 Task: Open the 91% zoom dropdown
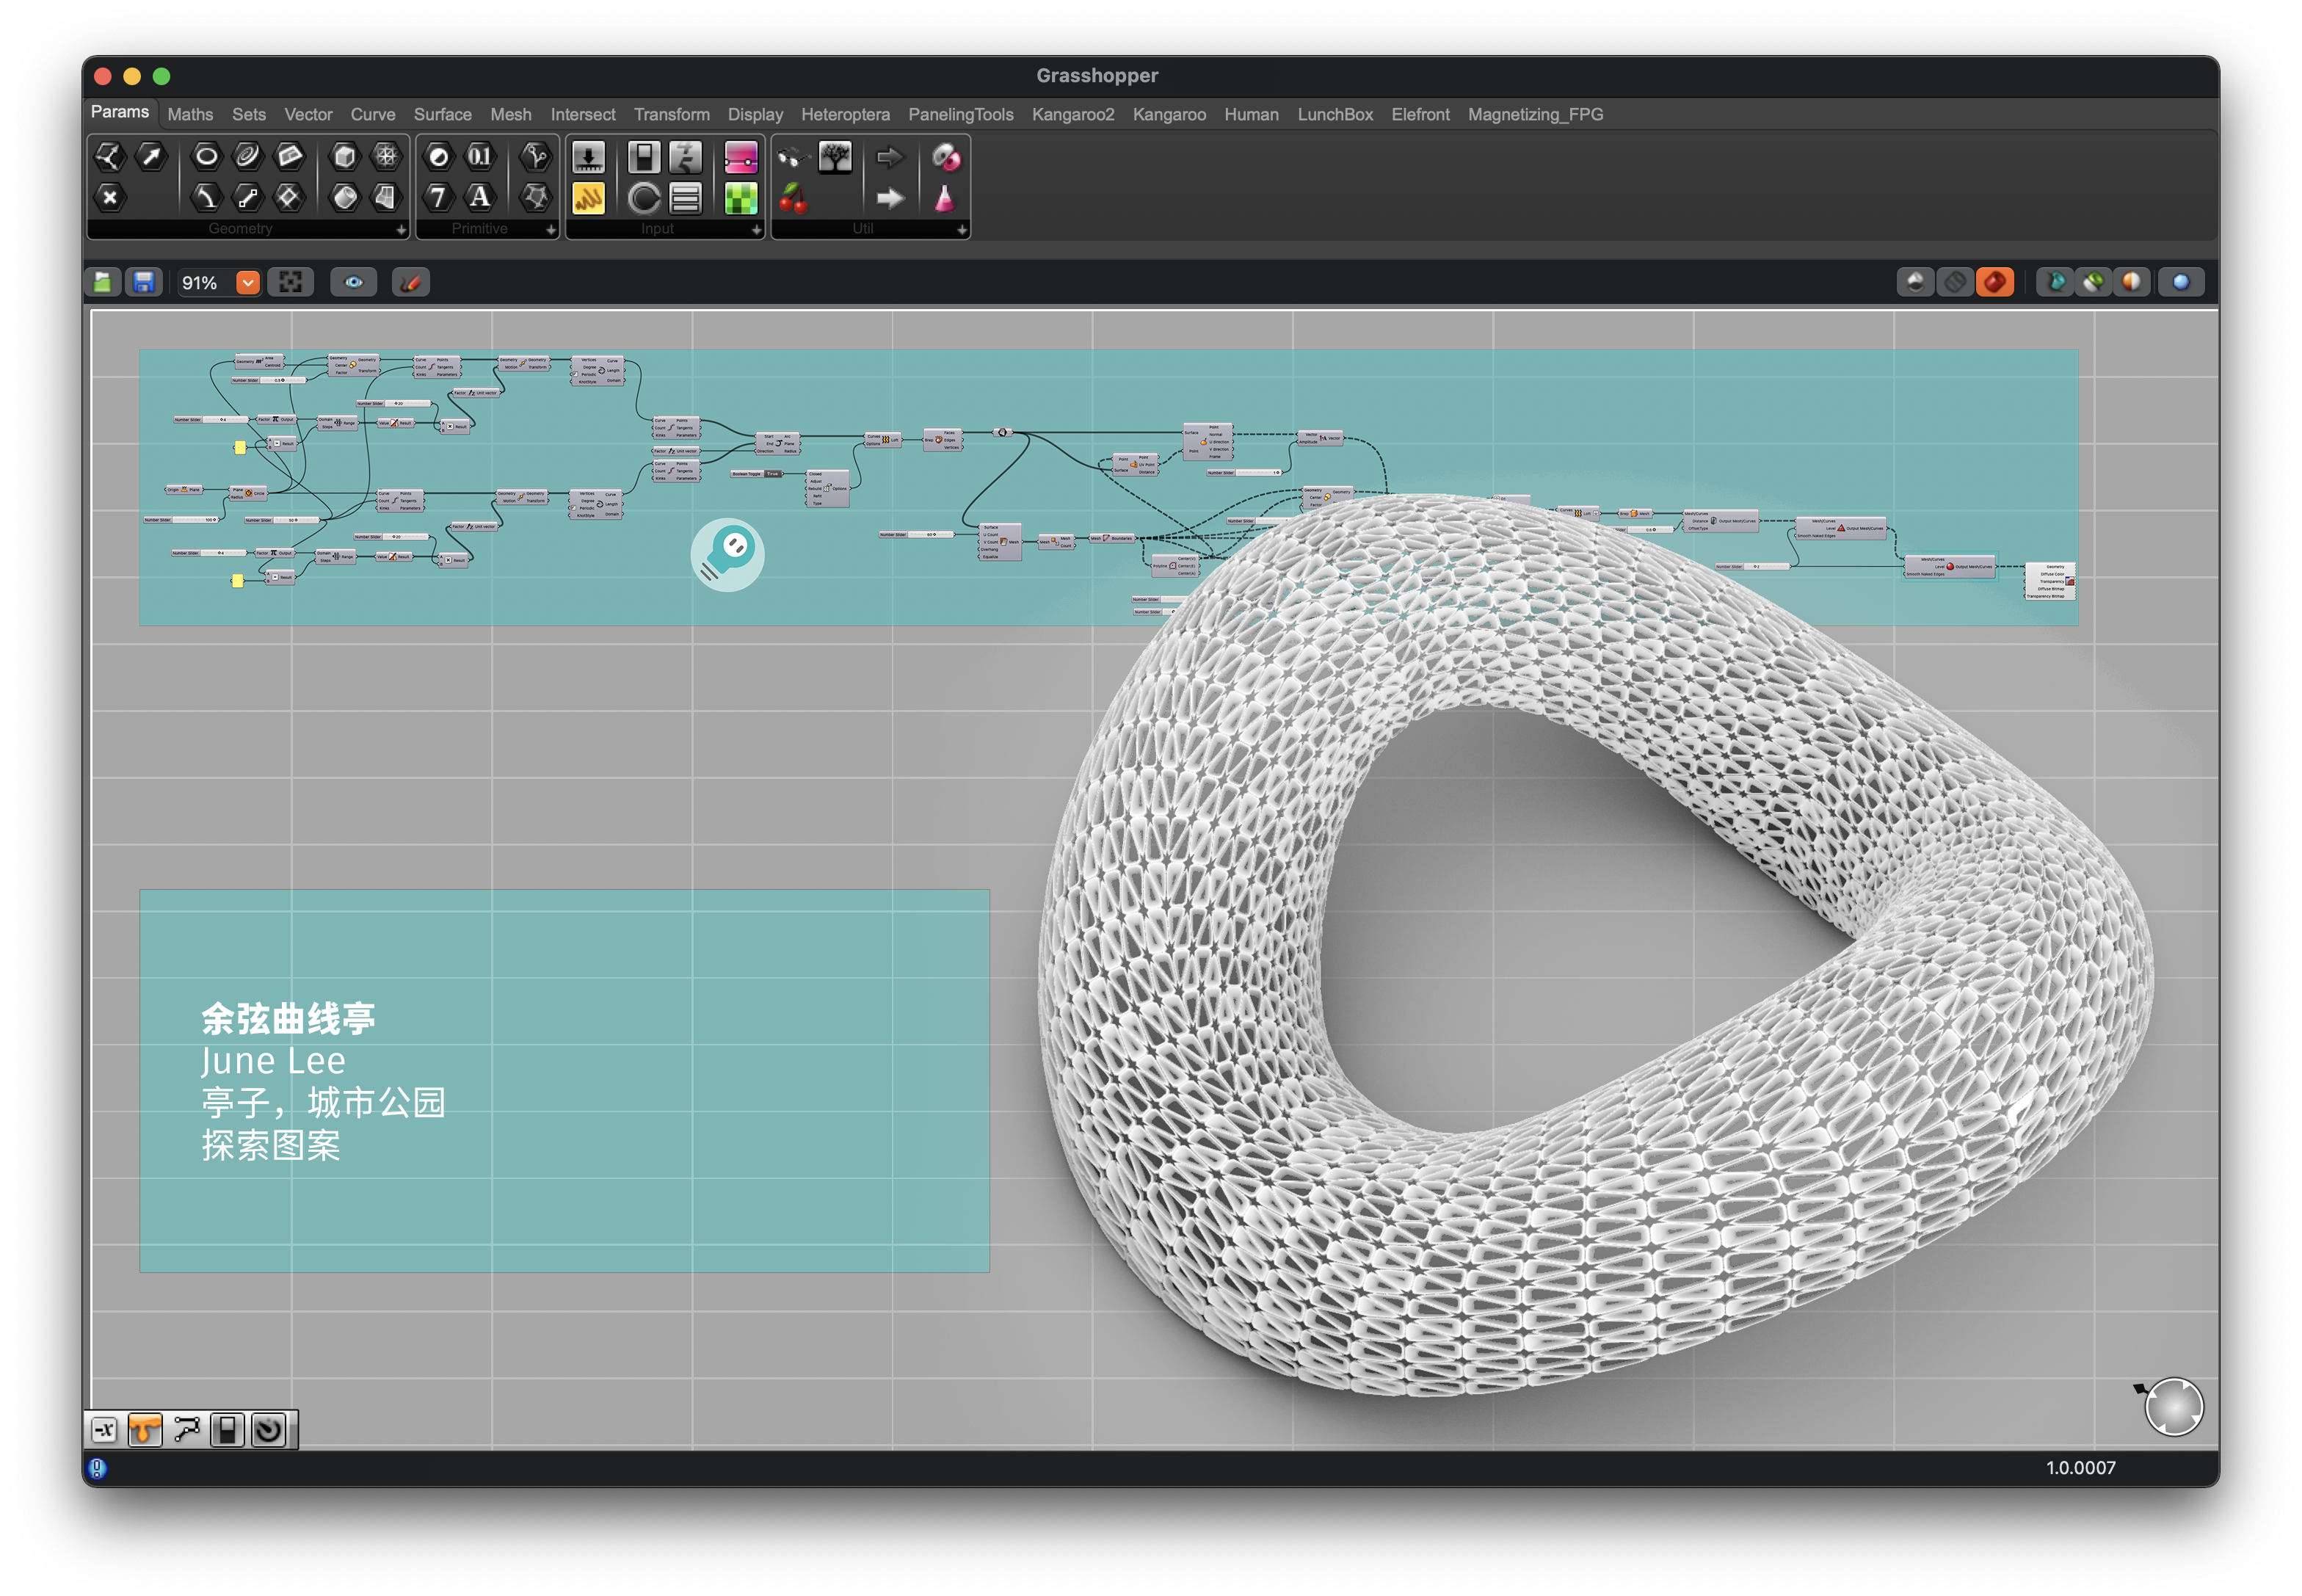pyautogui.click(x=247, y=283)
